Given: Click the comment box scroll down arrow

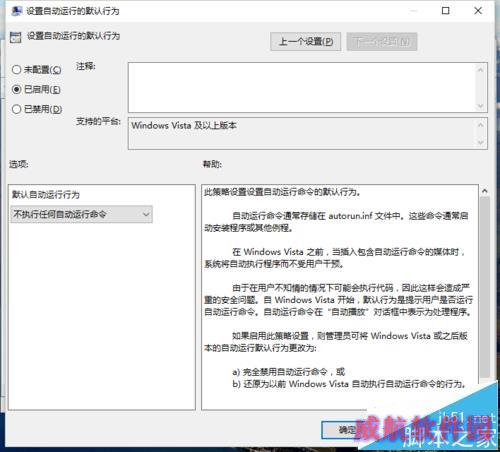Looking at the screenshot, I should (x=481, y=106).
